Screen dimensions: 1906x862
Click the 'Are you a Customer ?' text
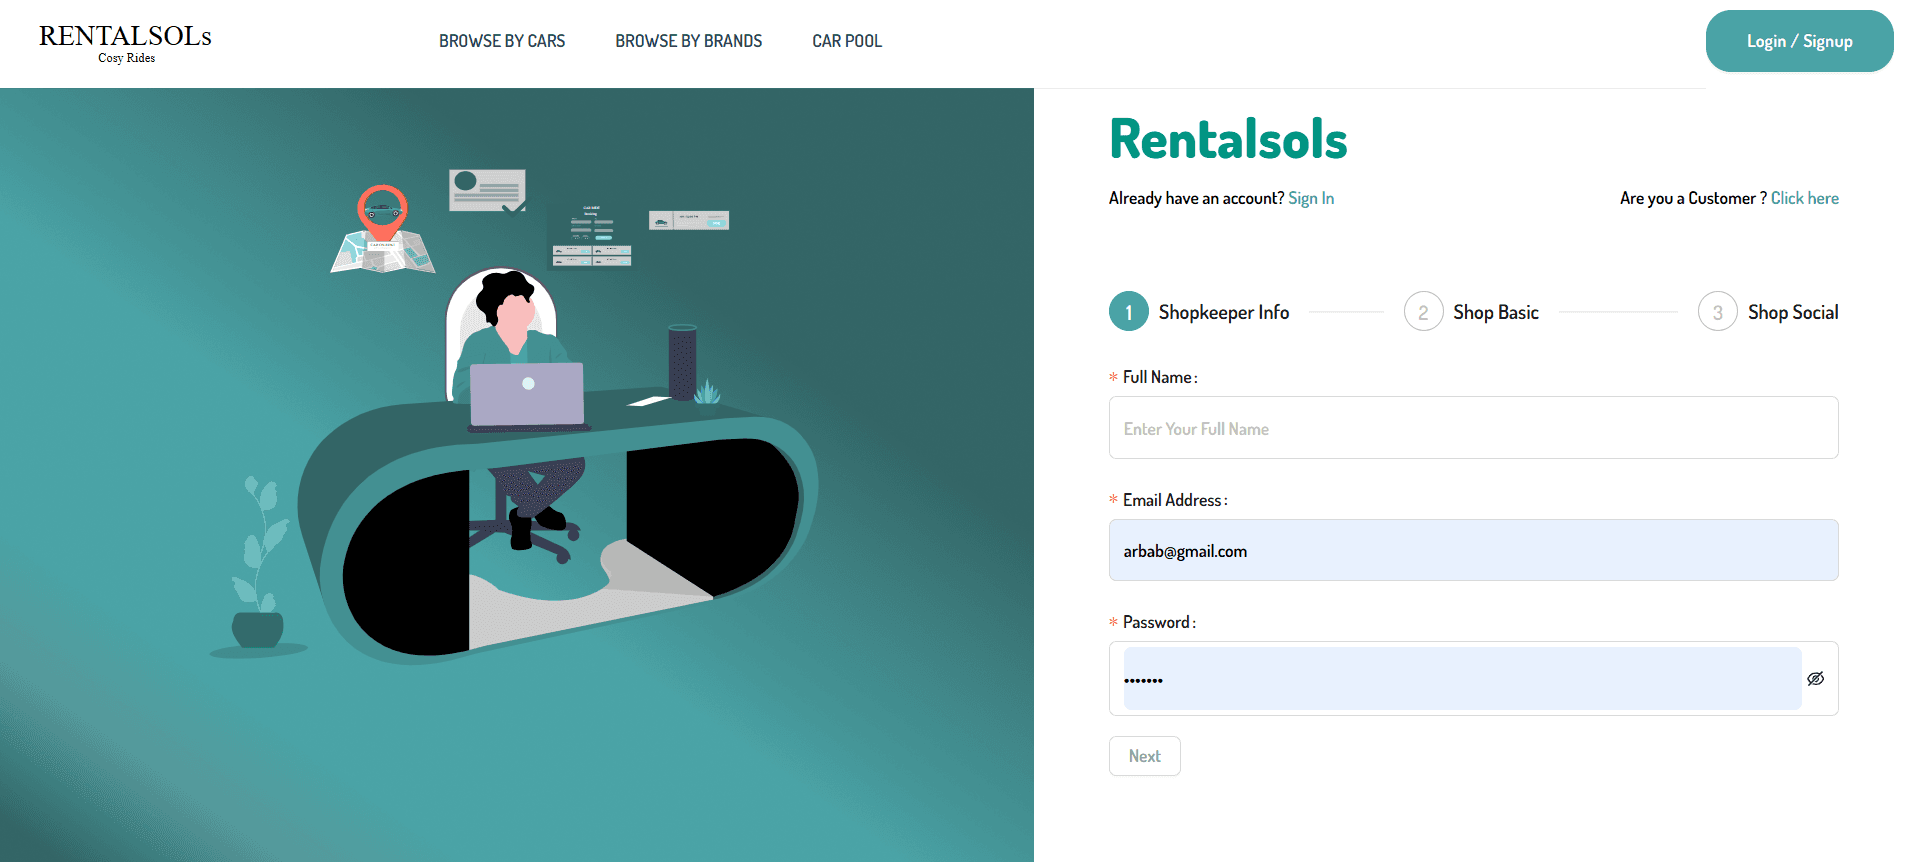click(1693, 198)
